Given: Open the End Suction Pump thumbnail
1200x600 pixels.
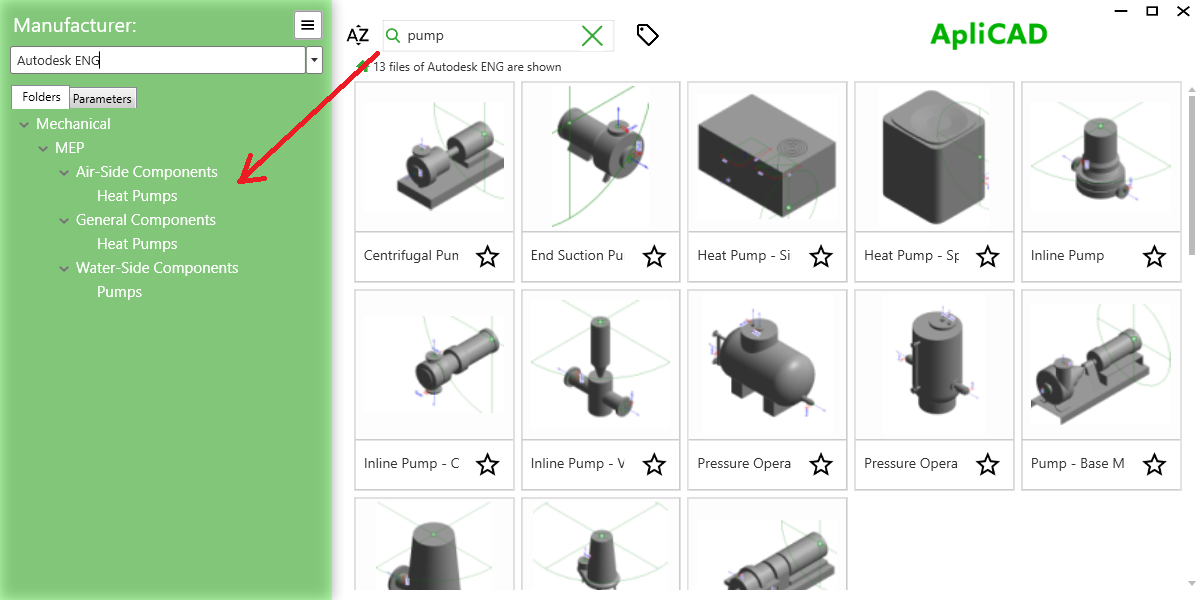Looking at the screenshot, I should [600, 157].
